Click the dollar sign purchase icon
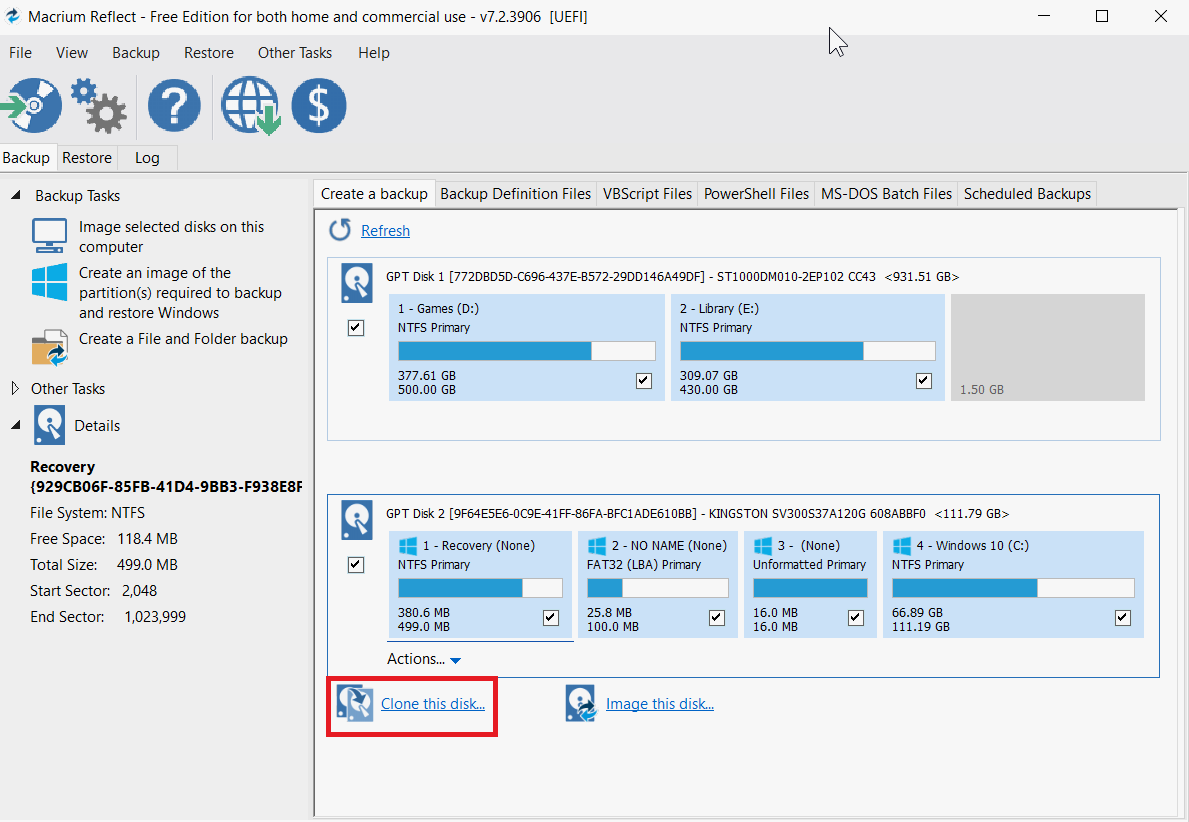 tap(319, 105)
